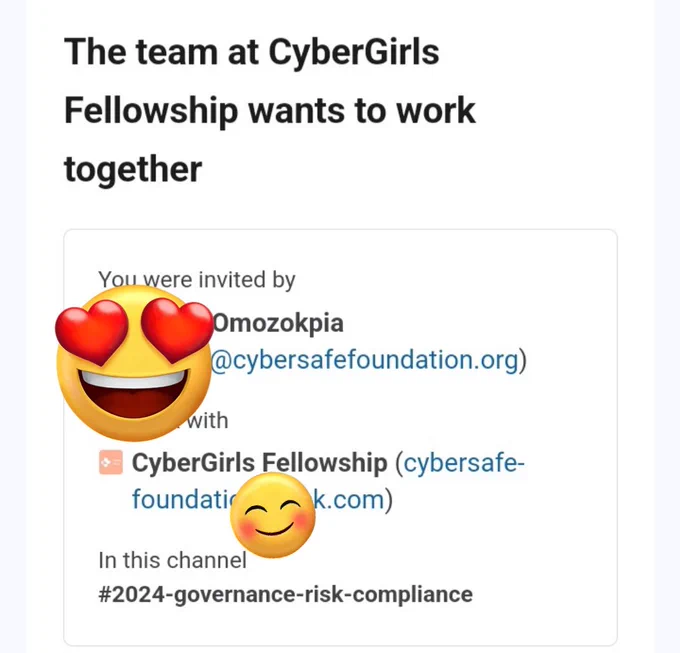Click the heading word 'together'
This screenshot has width=680, height=653.
click(x=133, y=169)
